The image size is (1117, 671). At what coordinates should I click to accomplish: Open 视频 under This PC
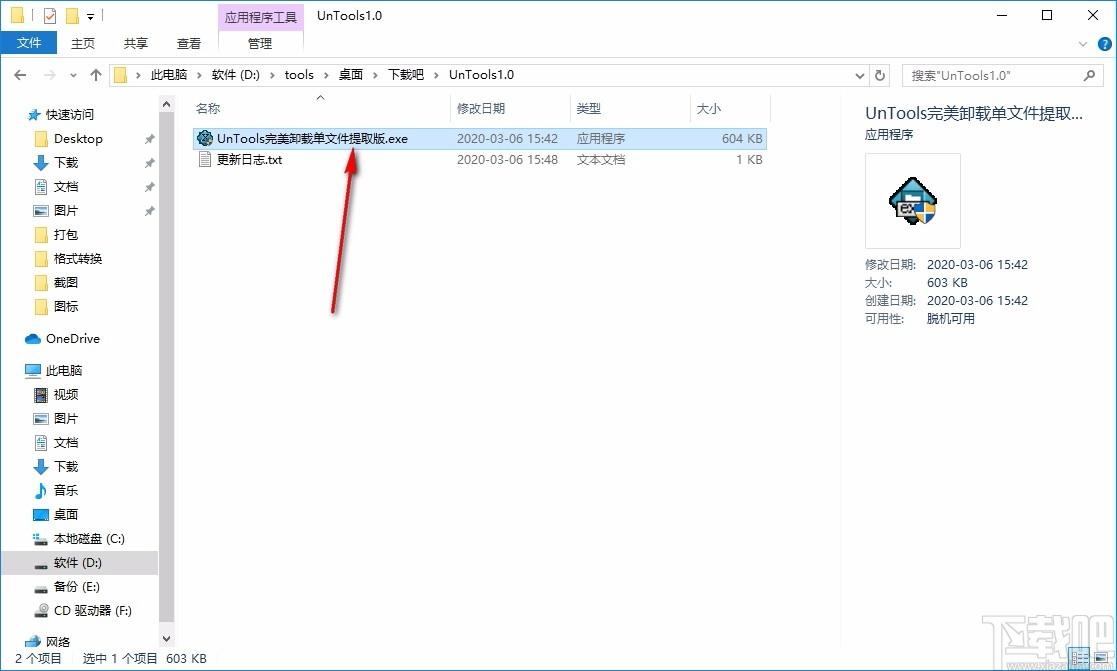[x=66, y=395]
